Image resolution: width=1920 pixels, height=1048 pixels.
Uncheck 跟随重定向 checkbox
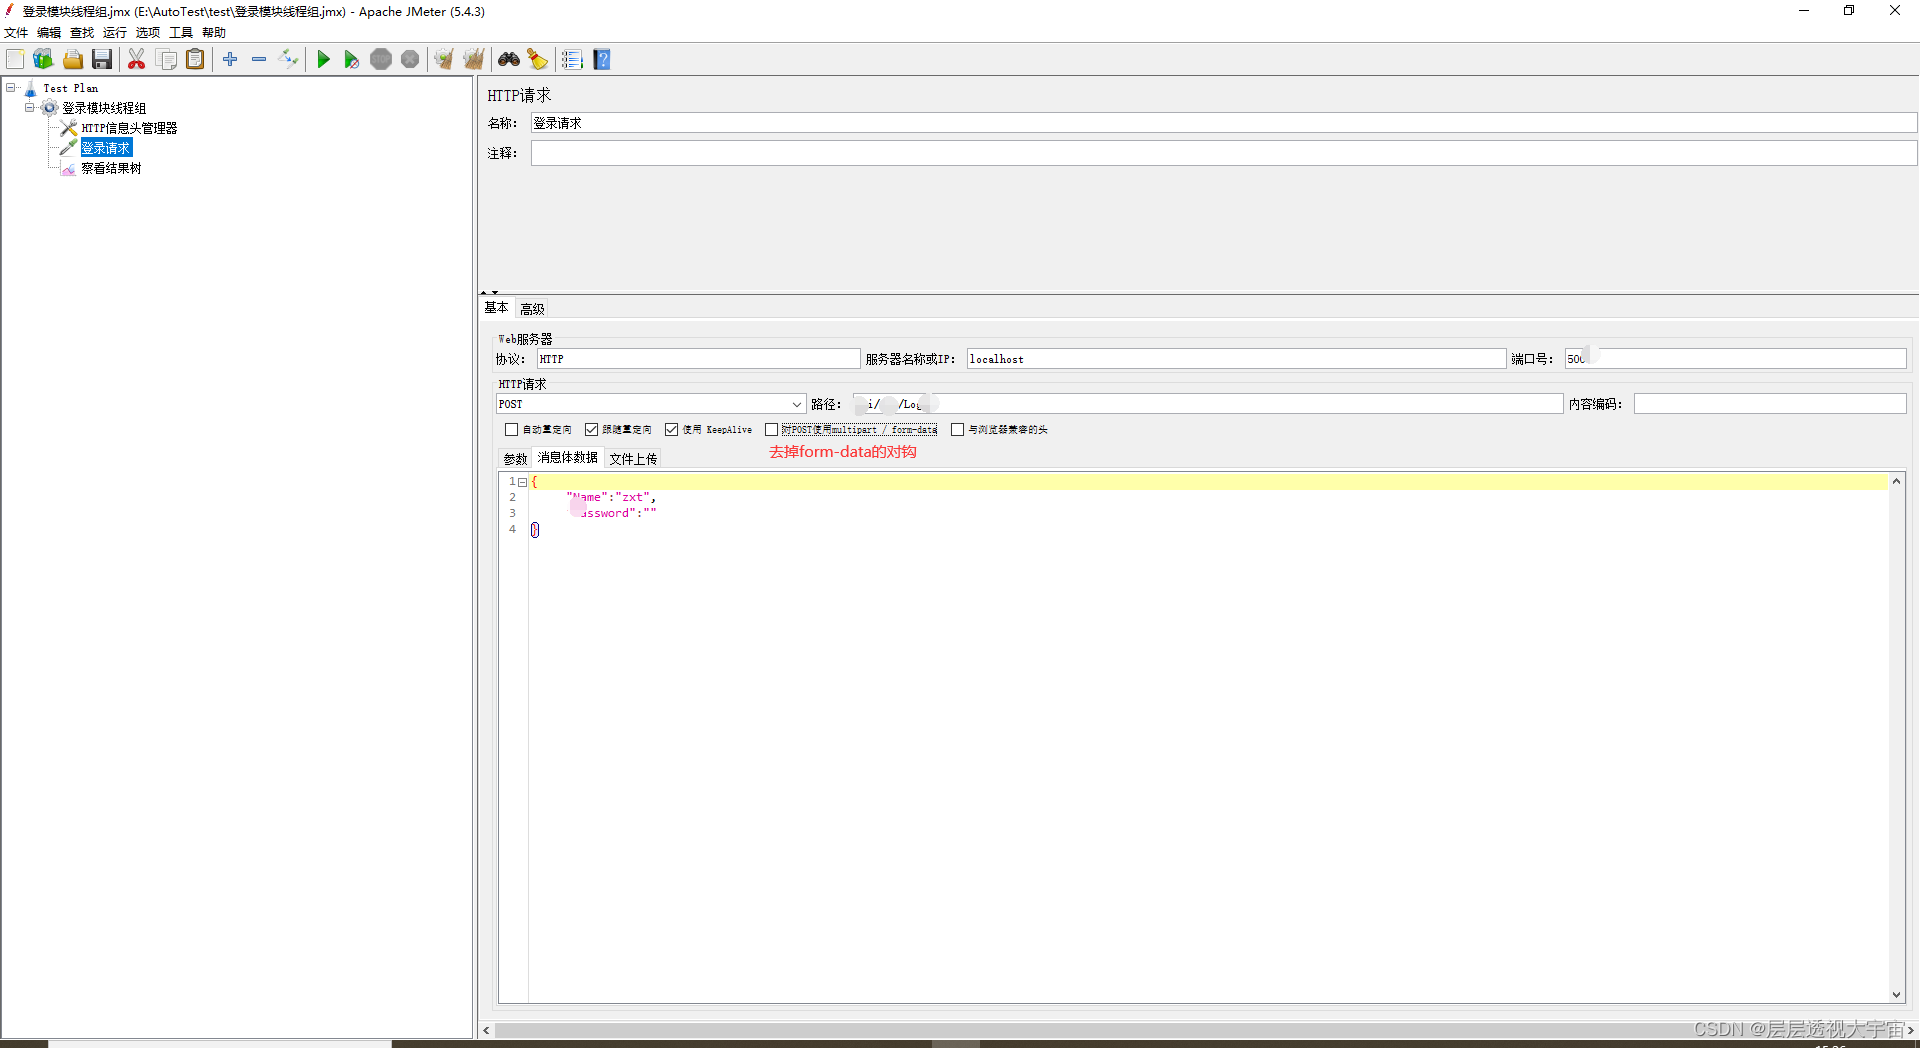pyautogui.click(x=591, y=430)
